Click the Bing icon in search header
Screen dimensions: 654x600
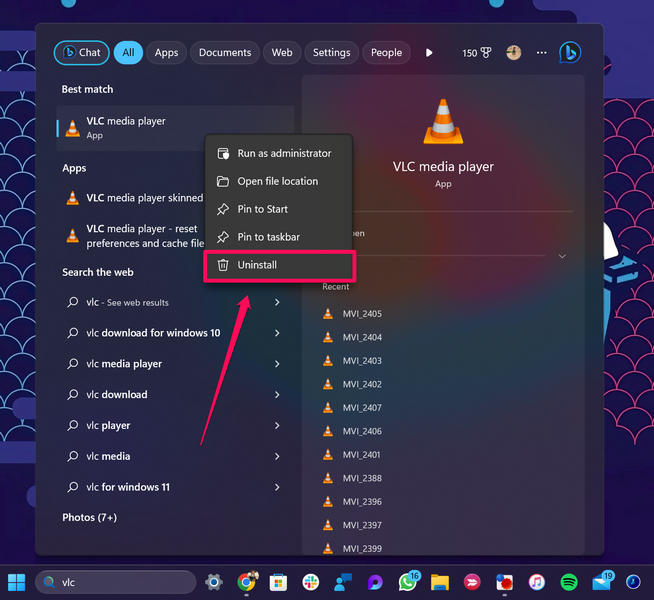pyautogui.click(x=569, y=53)
